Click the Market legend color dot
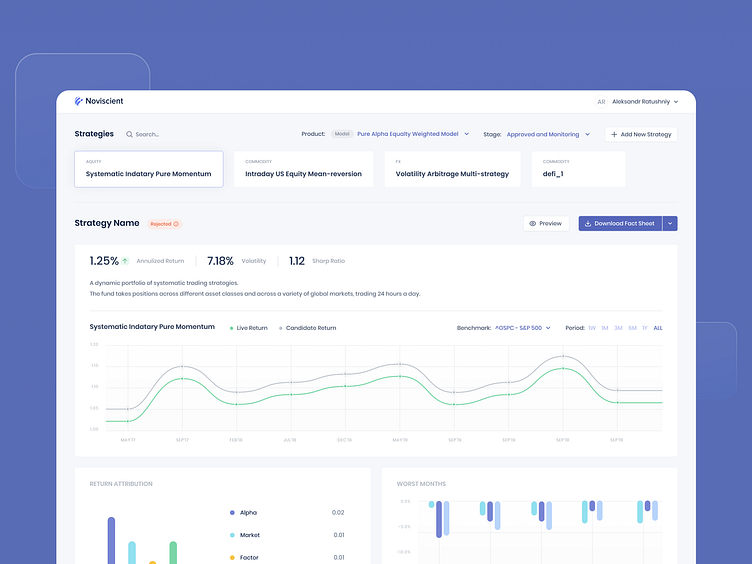Image resolution: width=752 pixels, height=564 pixels. click(232, 535)
